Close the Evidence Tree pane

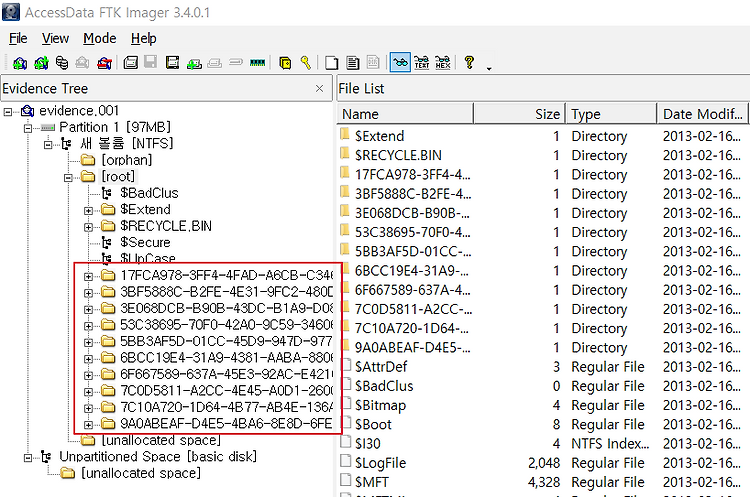tap(320, 88)
